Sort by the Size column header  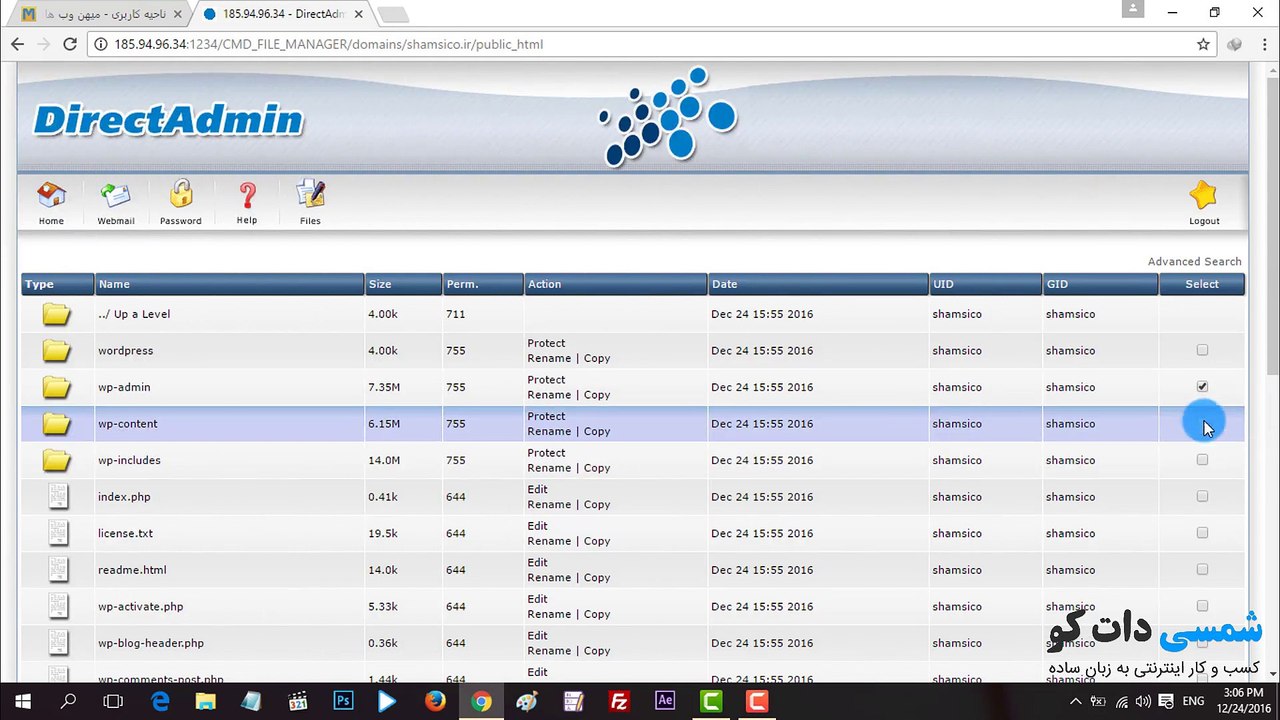tap(403, 284)
